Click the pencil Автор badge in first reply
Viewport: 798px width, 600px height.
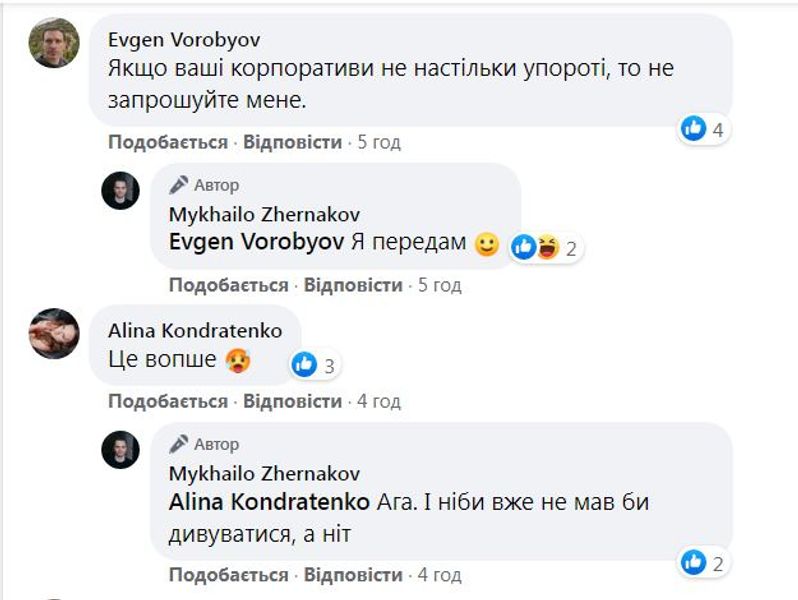(205, 185)
